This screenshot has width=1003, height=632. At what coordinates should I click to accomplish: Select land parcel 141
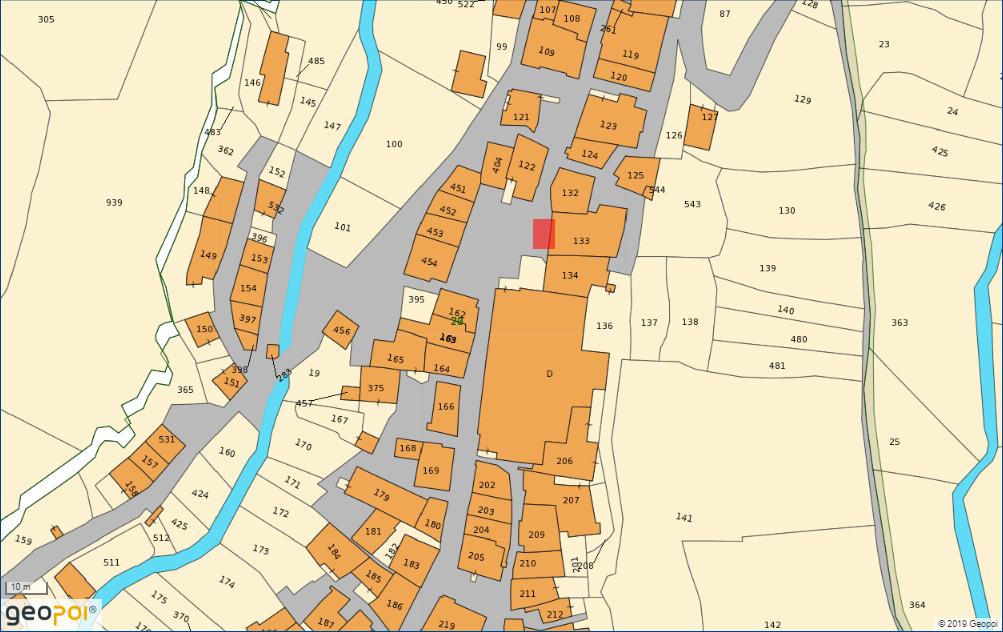(684, 517)
